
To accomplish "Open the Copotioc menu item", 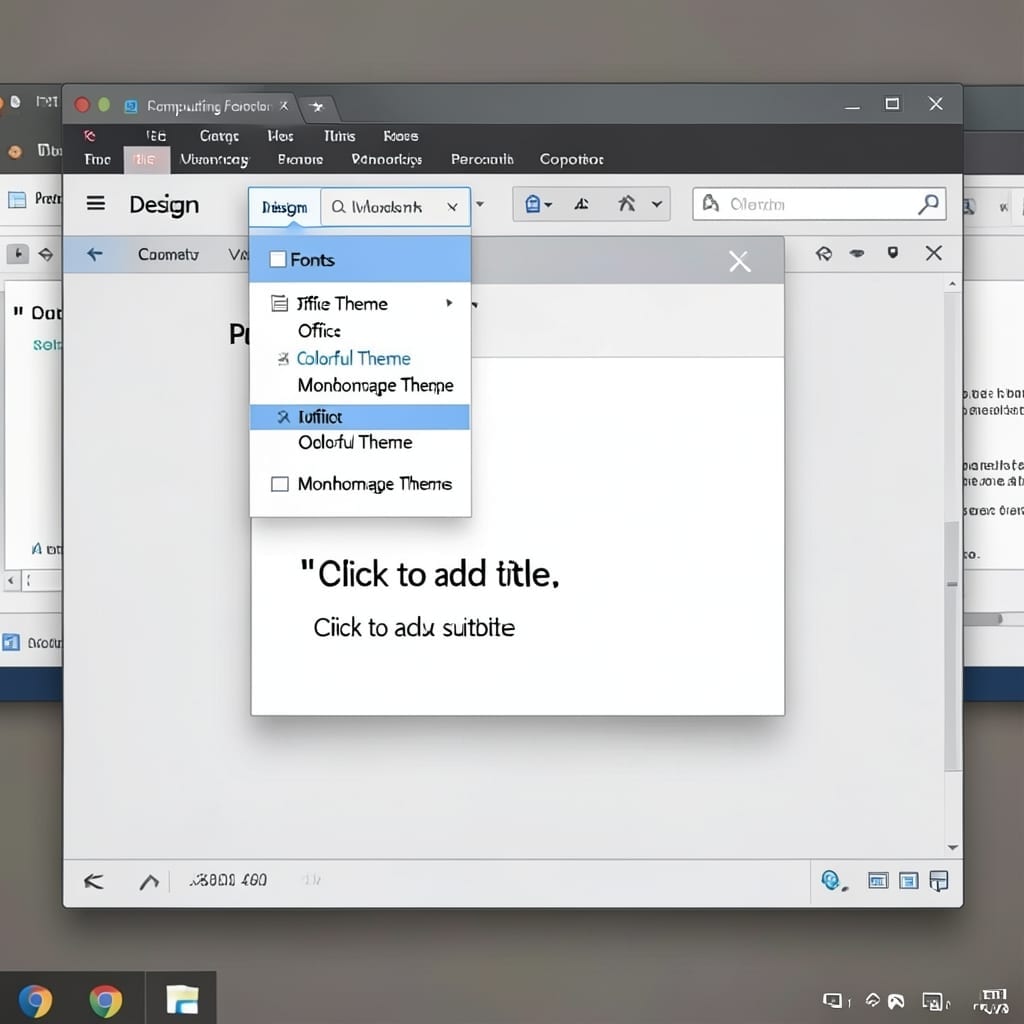I will [x=571, y=159].
